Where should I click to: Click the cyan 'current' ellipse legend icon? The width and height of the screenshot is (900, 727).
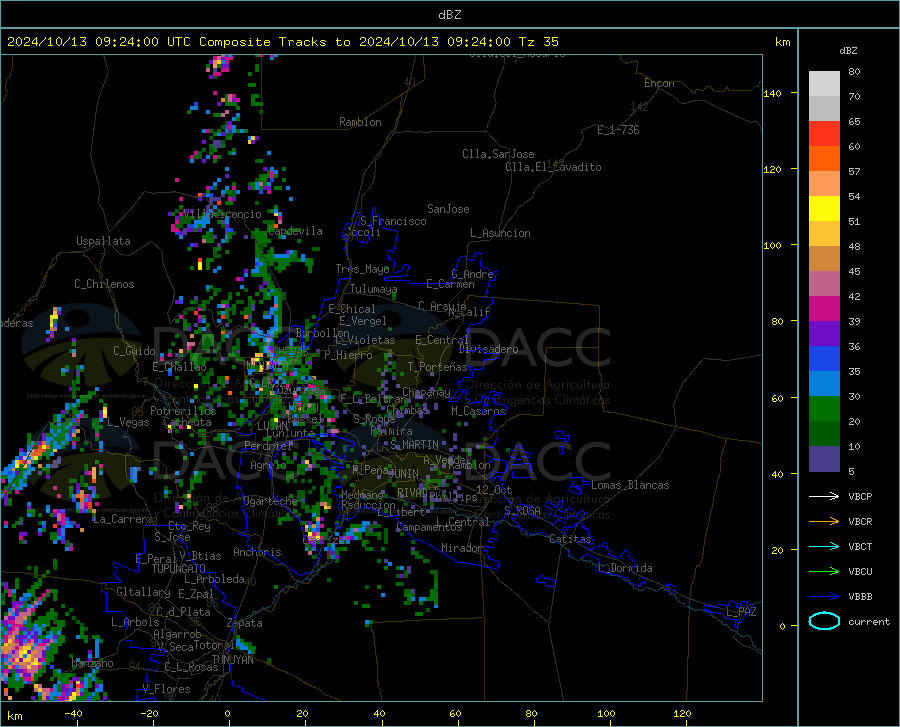(824, 621)
